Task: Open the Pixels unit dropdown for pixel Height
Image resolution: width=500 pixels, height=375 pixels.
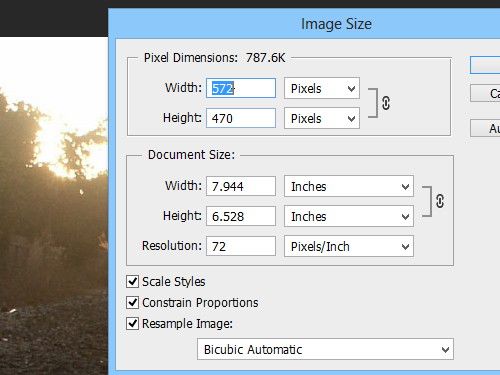Action: click(x=322, y=118)
